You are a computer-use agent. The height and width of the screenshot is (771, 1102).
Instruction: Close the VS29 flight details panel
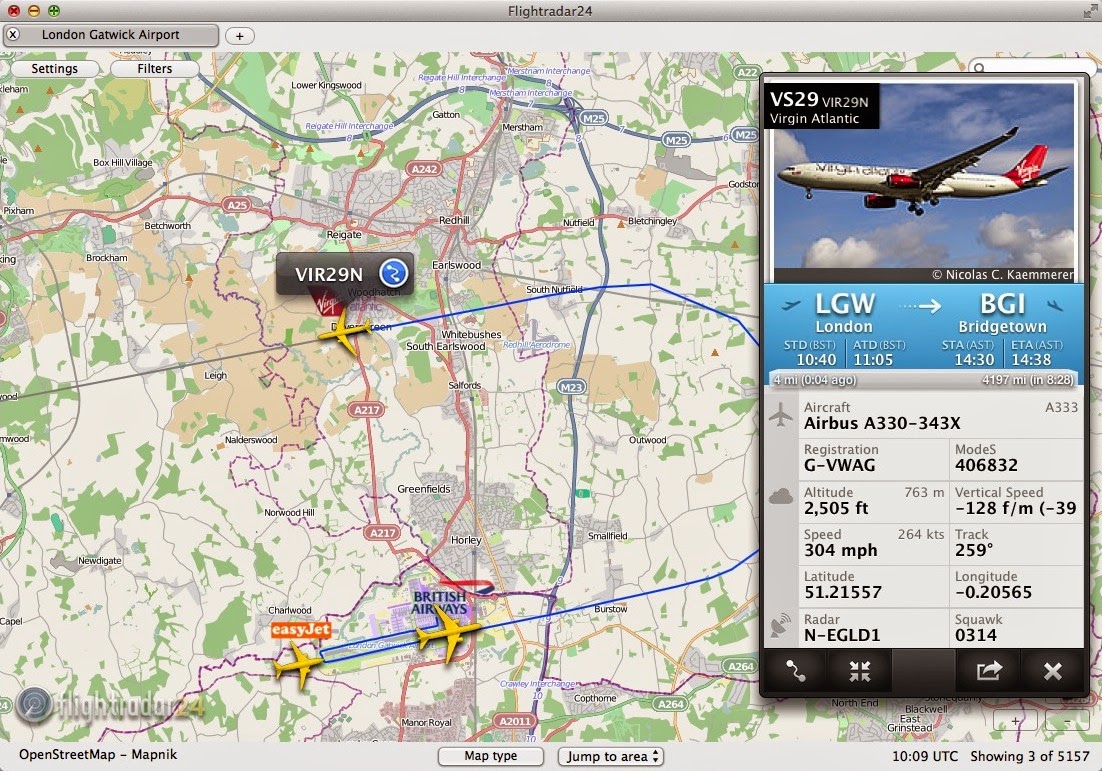point(1052,670)
